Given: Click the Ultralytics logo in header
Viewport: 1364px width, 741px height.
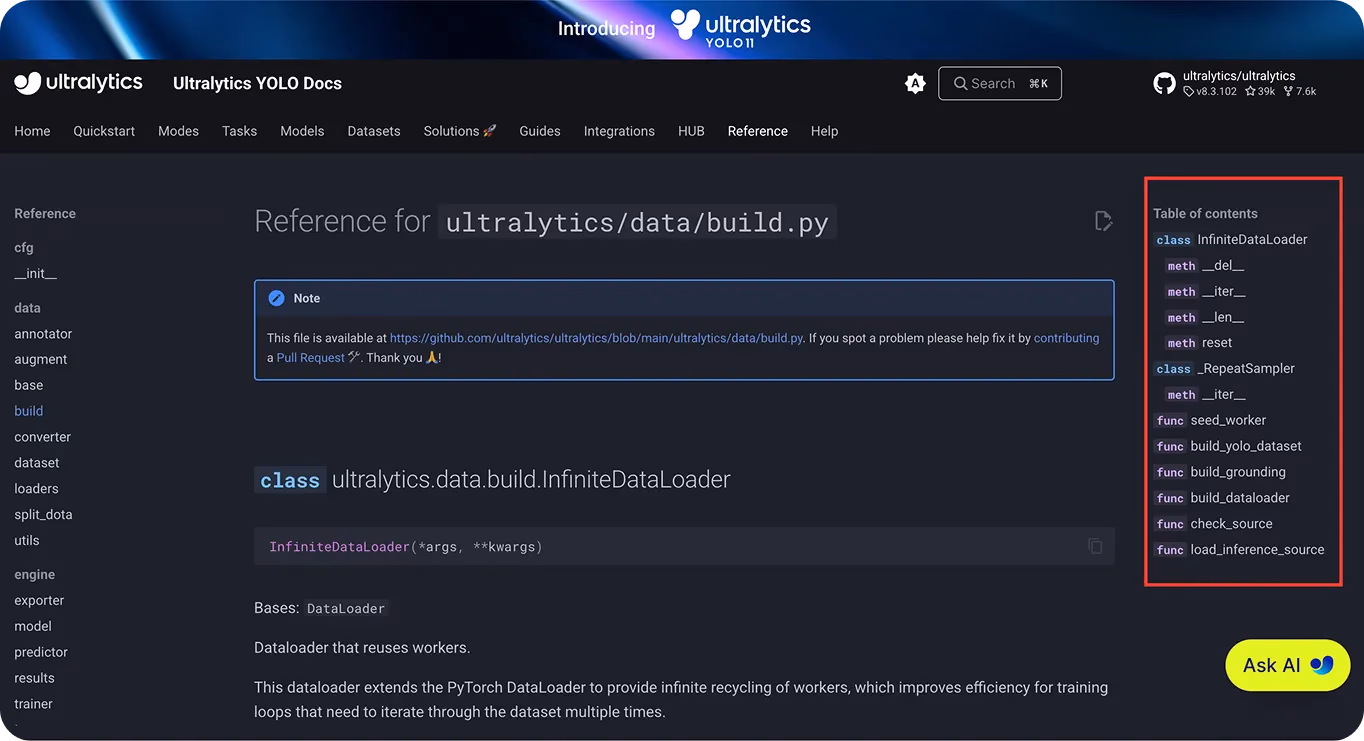Looking at the screenshot, I should tap(78, 83).
